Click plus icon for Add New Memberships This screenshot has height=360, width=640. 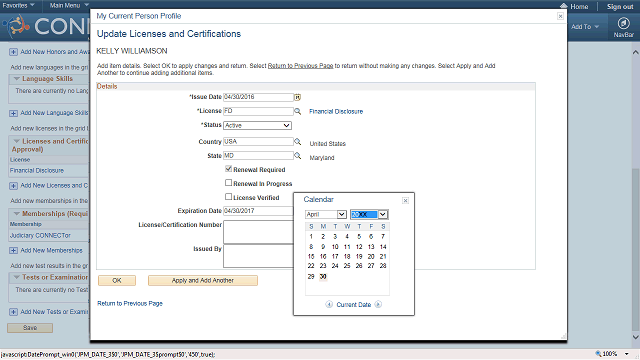point(13,251)
